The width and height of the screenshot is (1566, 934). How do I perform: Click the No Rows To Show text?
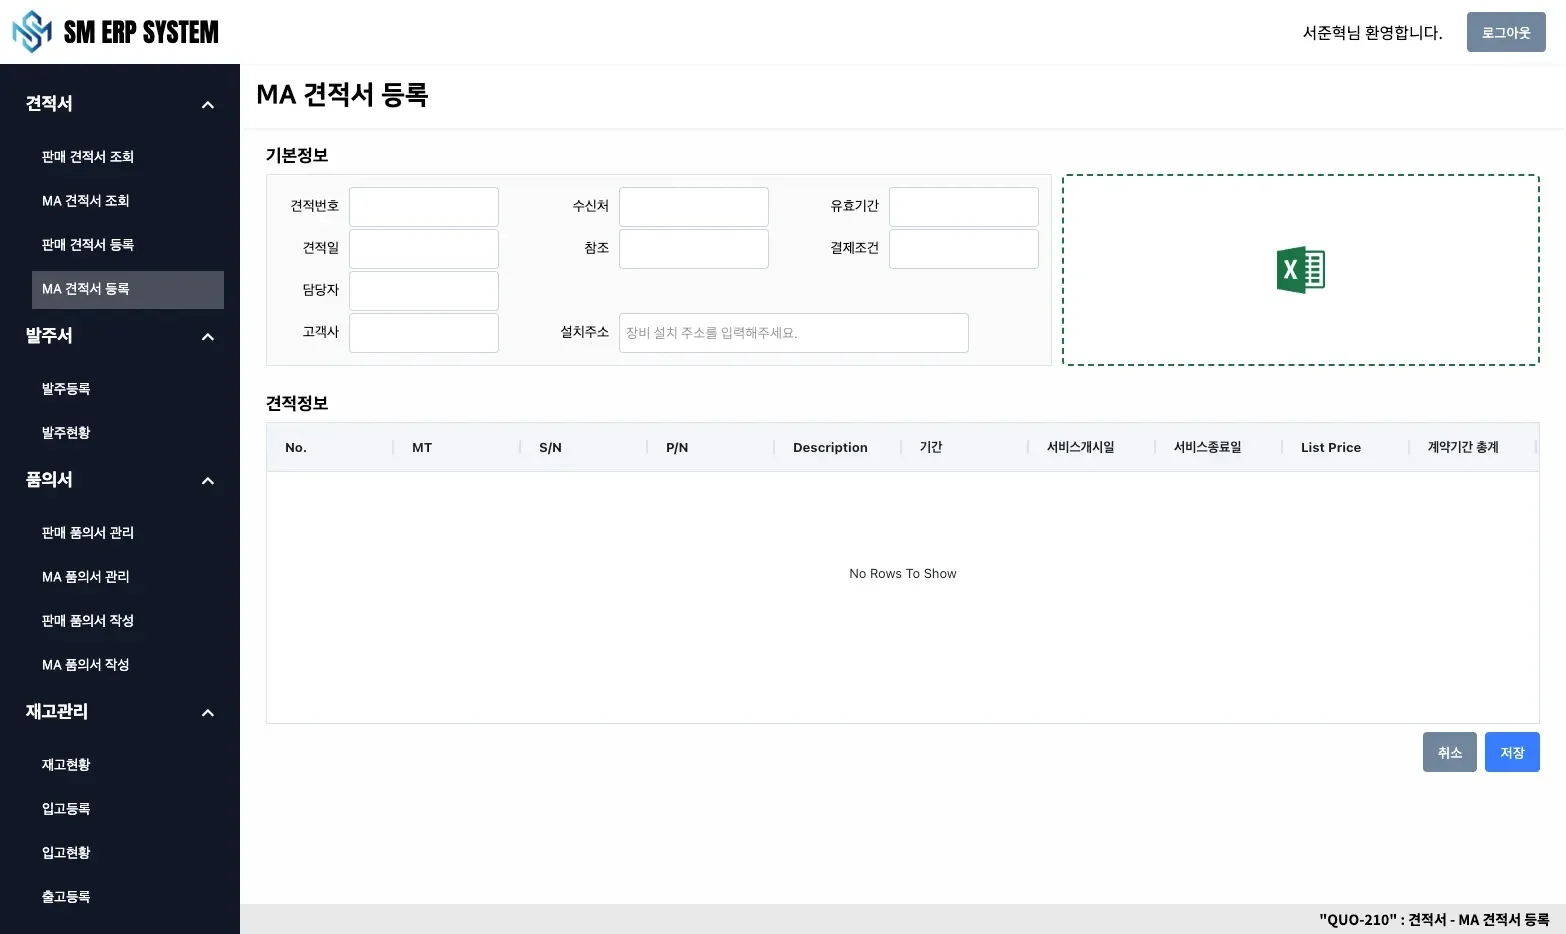pos(903,574)
